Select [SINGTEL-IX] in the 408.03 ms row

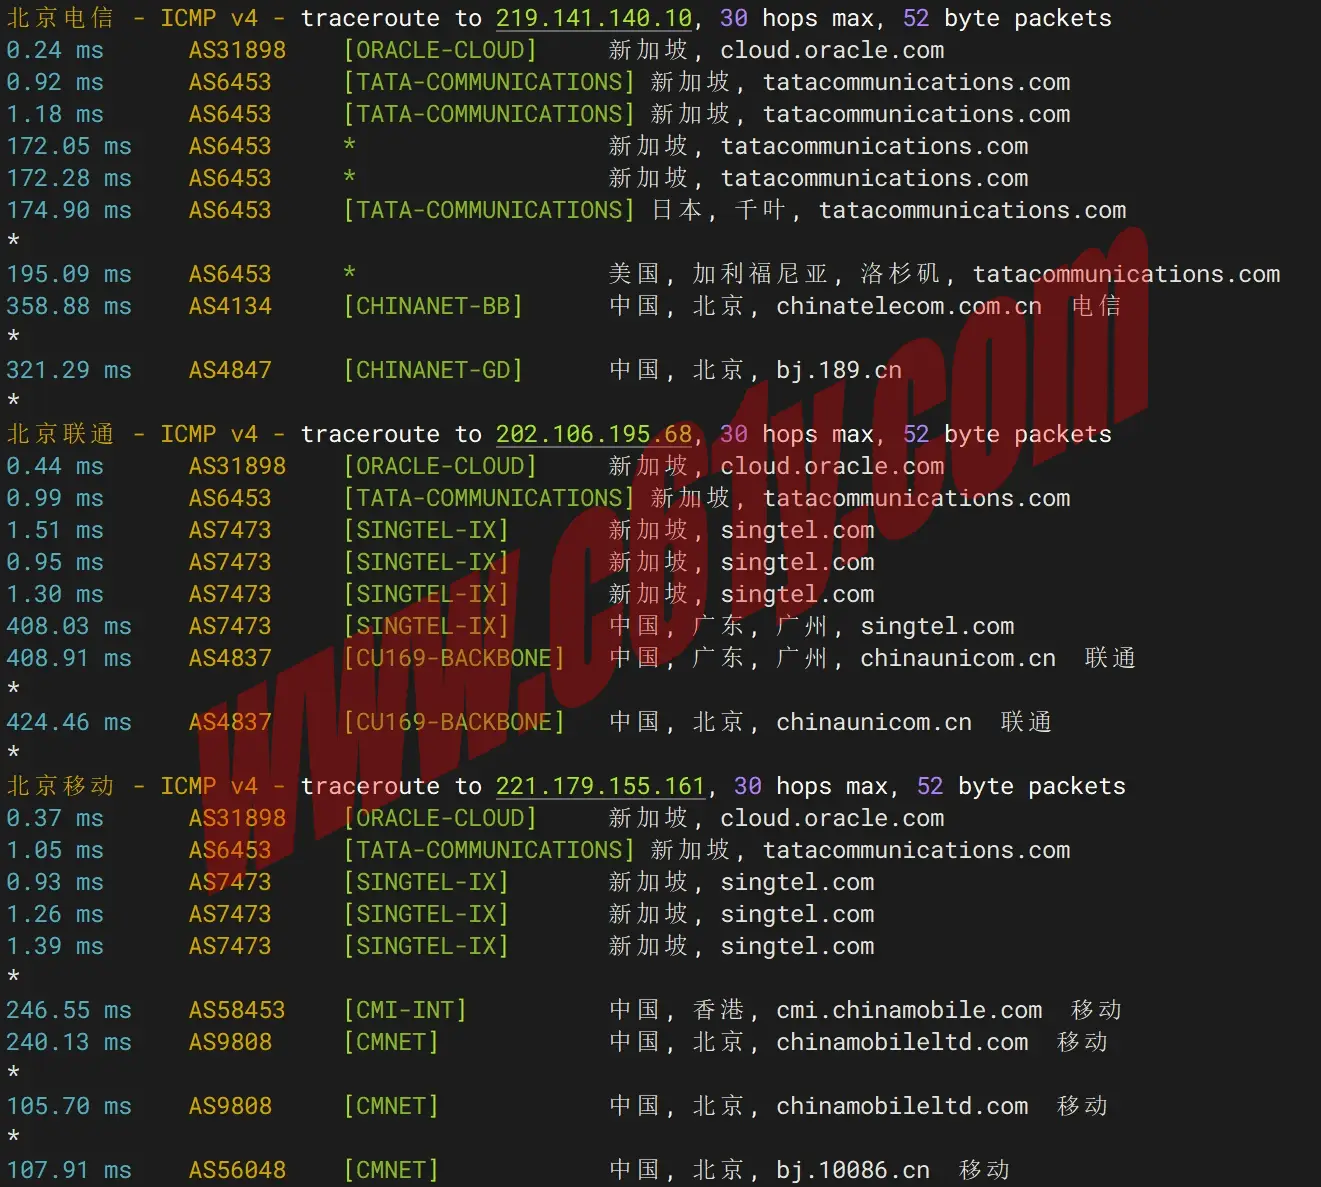point(426,626)
